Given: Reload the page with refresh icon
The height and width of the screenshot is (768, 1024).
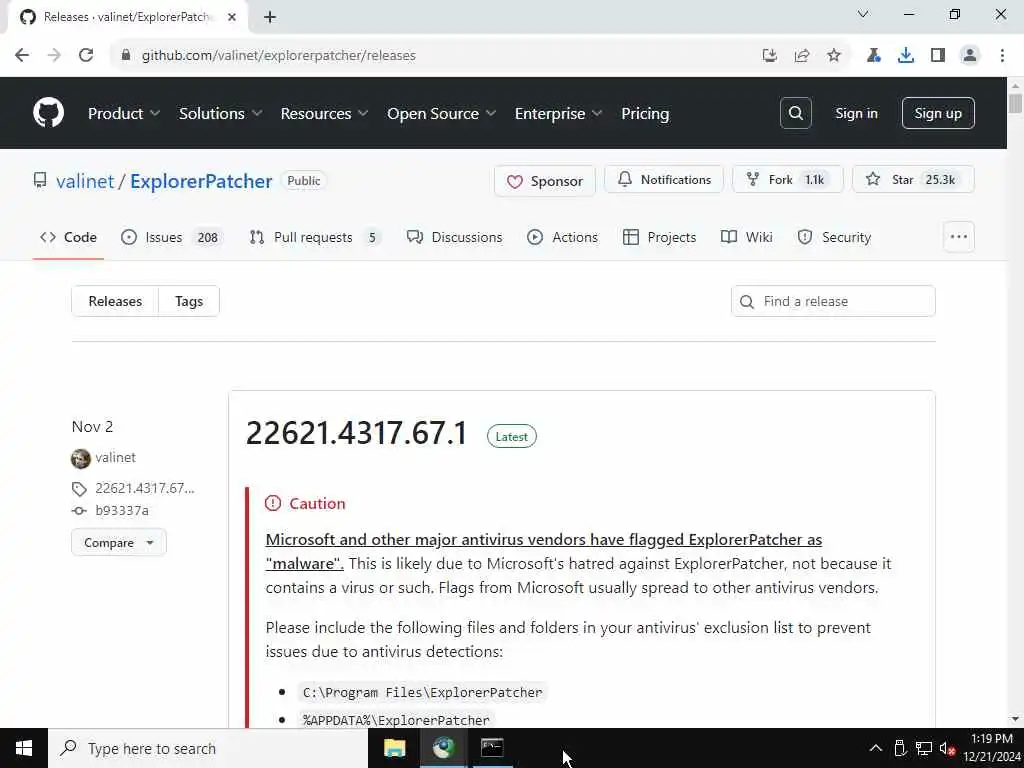Looking at the screenshot, I should tap(86, 55).
